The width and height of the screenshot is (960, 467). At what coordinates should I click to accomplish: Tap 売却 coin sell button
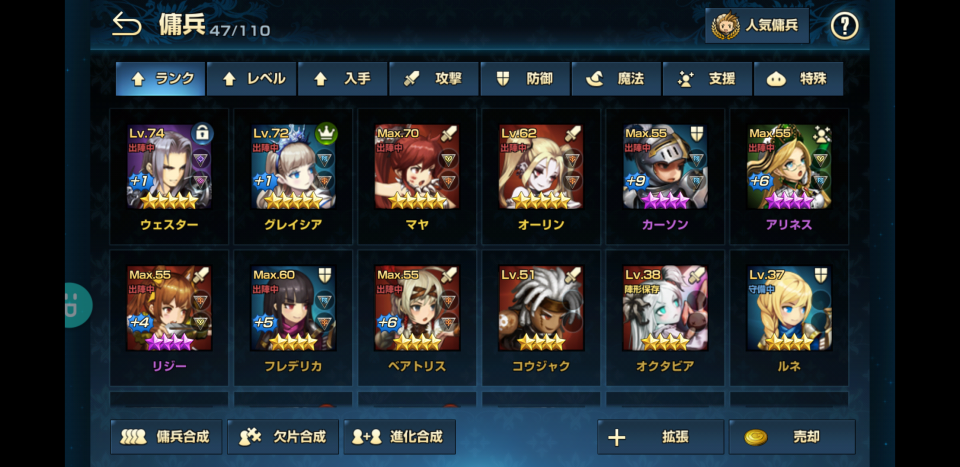(x=792, y=437)
